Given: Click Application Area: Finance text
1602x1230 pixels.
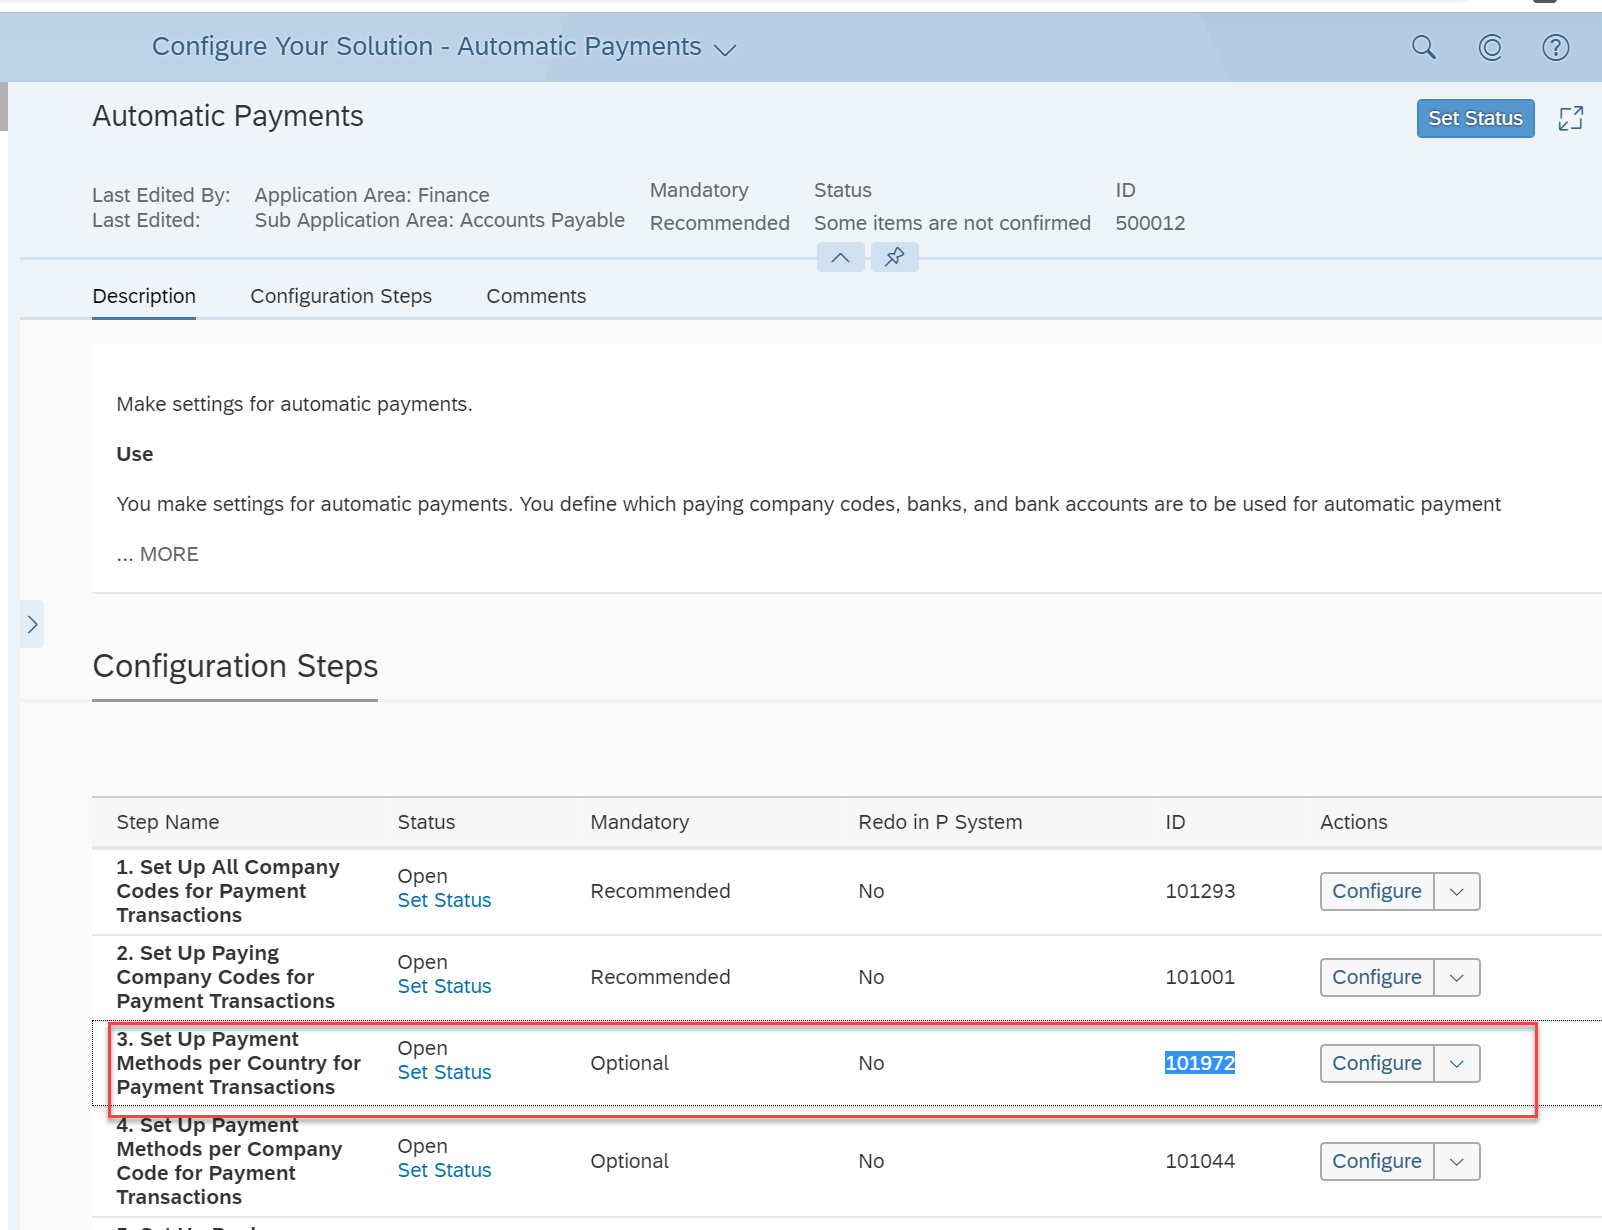Looking at the screenshot, I should (x=372, y=195).
